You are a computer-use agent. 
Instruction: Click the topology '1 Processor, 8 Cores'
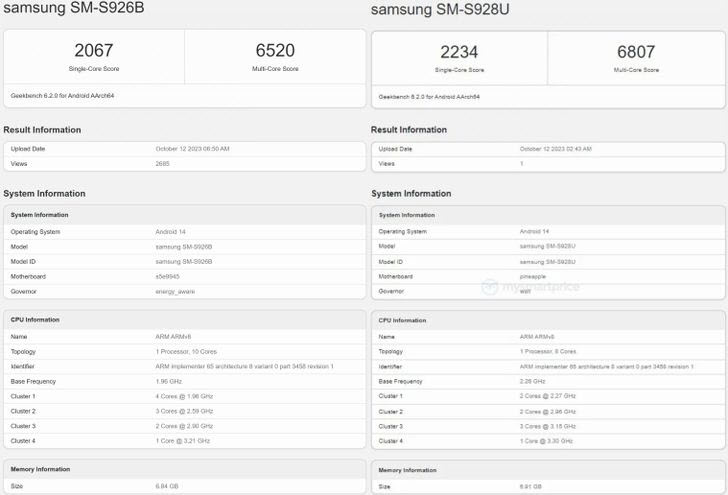click(x=548, y=352)
